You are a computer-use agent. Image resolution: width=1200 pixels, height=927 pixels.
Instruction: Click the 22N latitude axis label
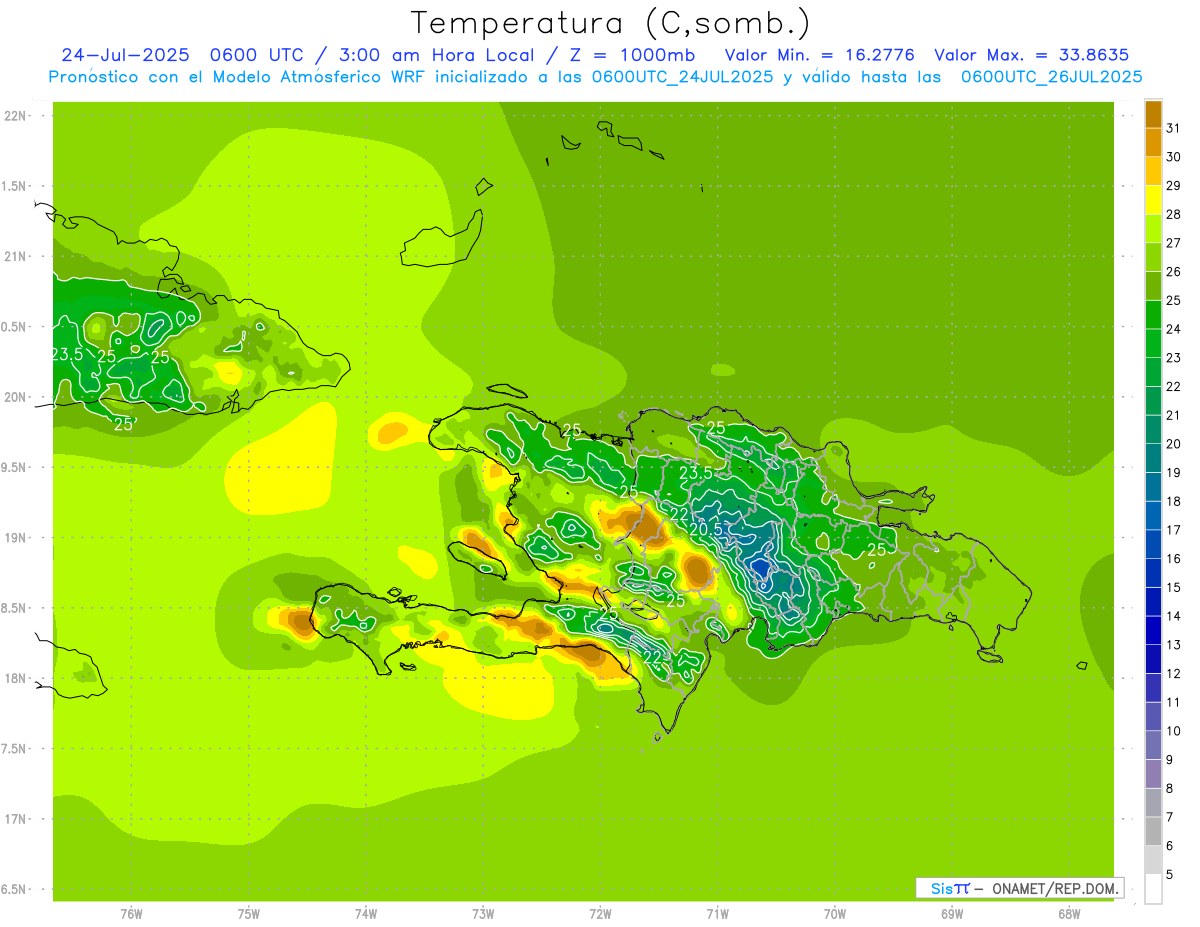click(x=16, y=115)
